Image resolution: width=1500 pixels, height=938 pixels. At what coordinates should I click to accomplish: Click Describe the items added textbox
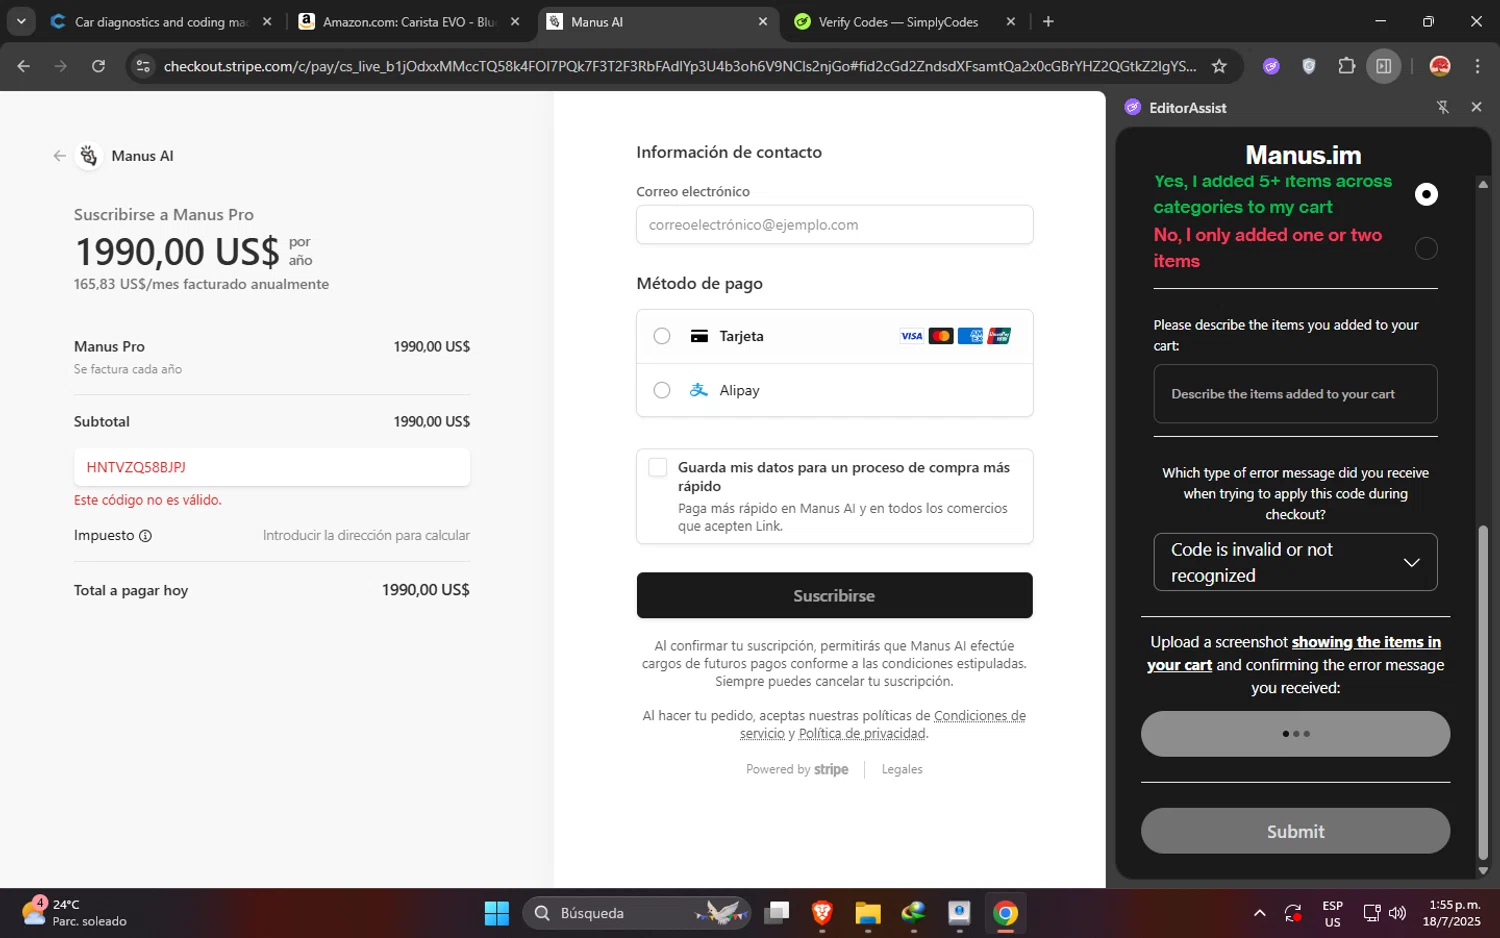1295,394
